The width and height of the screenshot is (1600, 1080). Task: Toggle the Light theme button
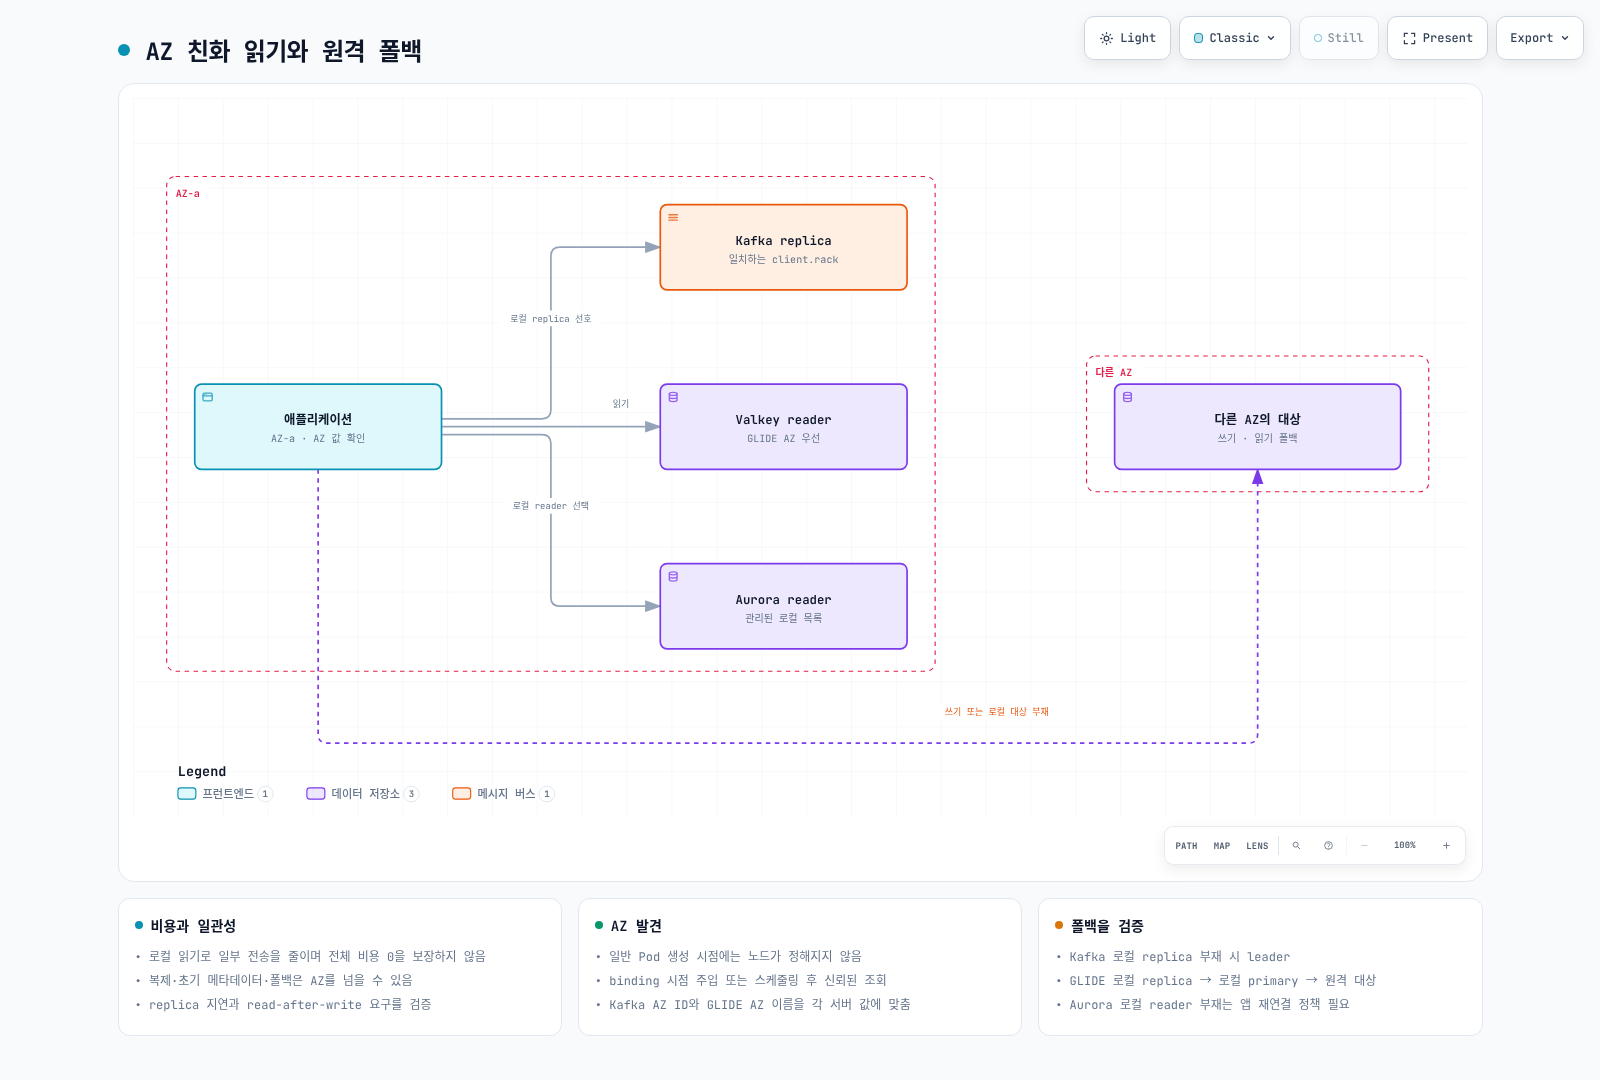click(x=1127, y=38)
